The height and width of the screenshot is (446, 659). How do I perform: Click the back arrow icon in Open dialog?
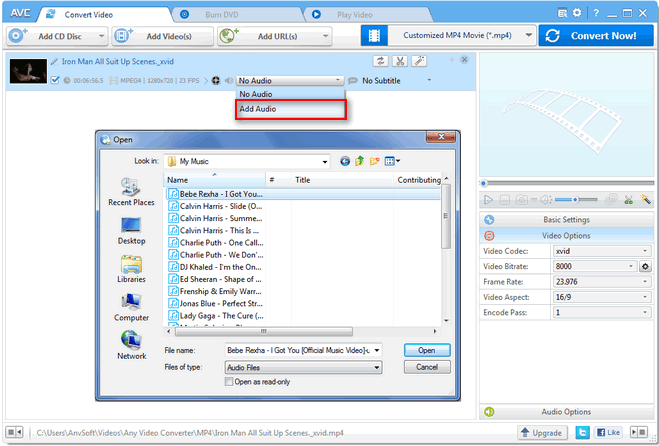(x=345, y=161)
